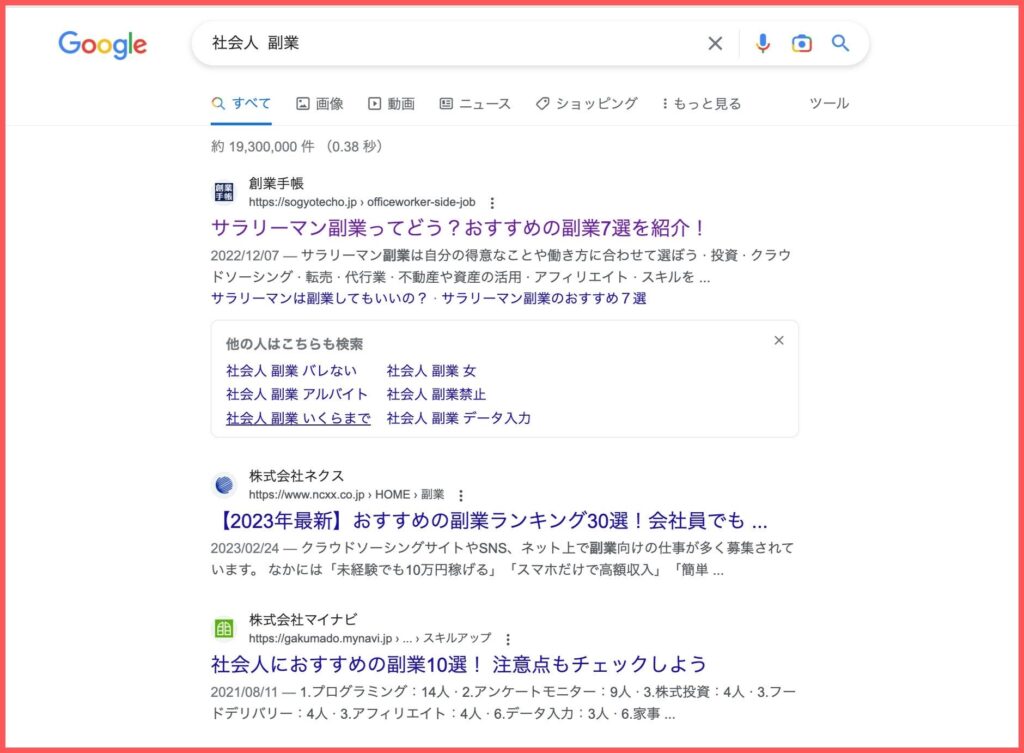Click the 創業手帳 site favicon
This screenshot has height=753, width=1024.
(224, 192)
